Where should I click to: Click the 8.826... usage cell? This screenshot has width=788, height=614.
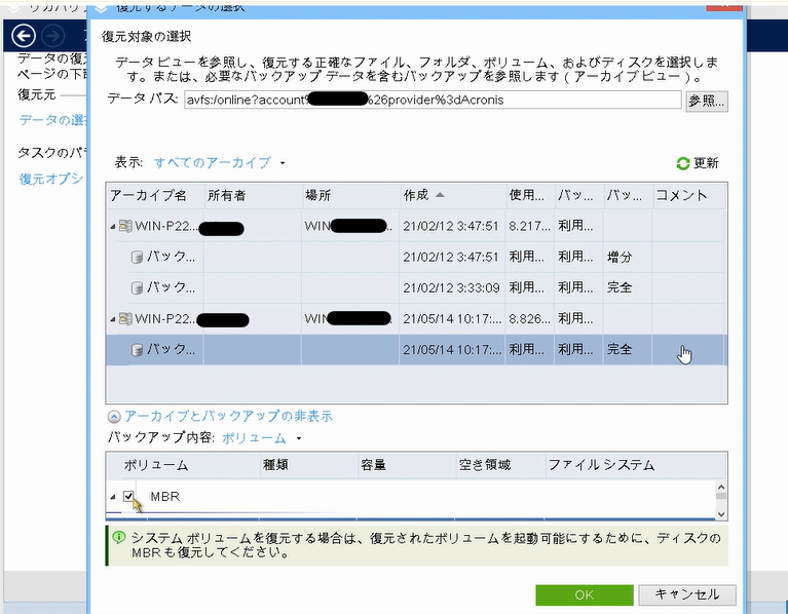(x=530, y=319)
